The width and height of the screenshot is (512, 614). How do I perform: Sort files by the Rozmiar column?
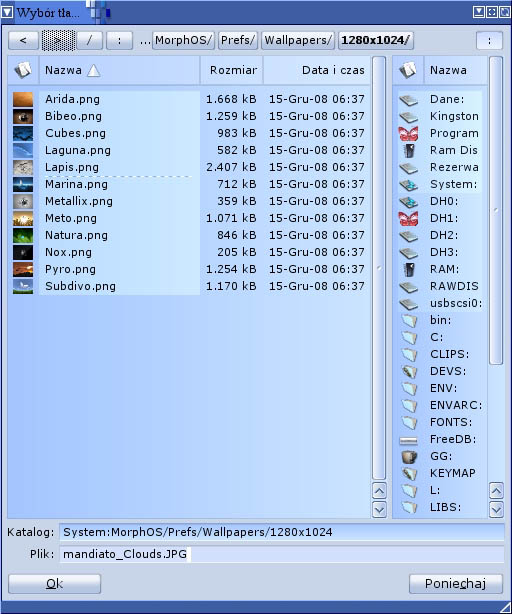tap(232, 70)
